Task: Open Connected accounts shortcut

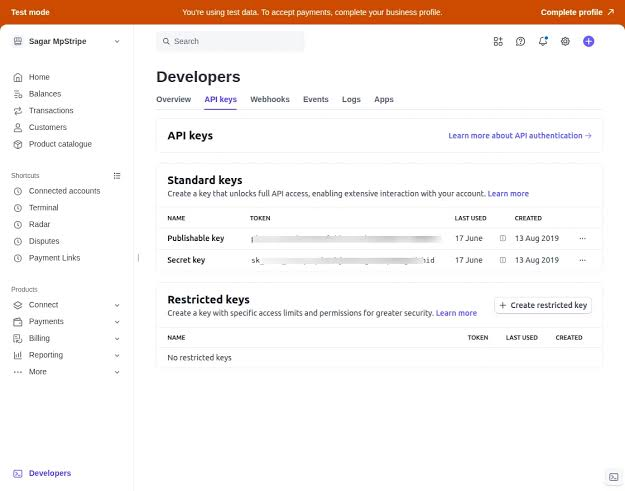Action: (64, 191)
